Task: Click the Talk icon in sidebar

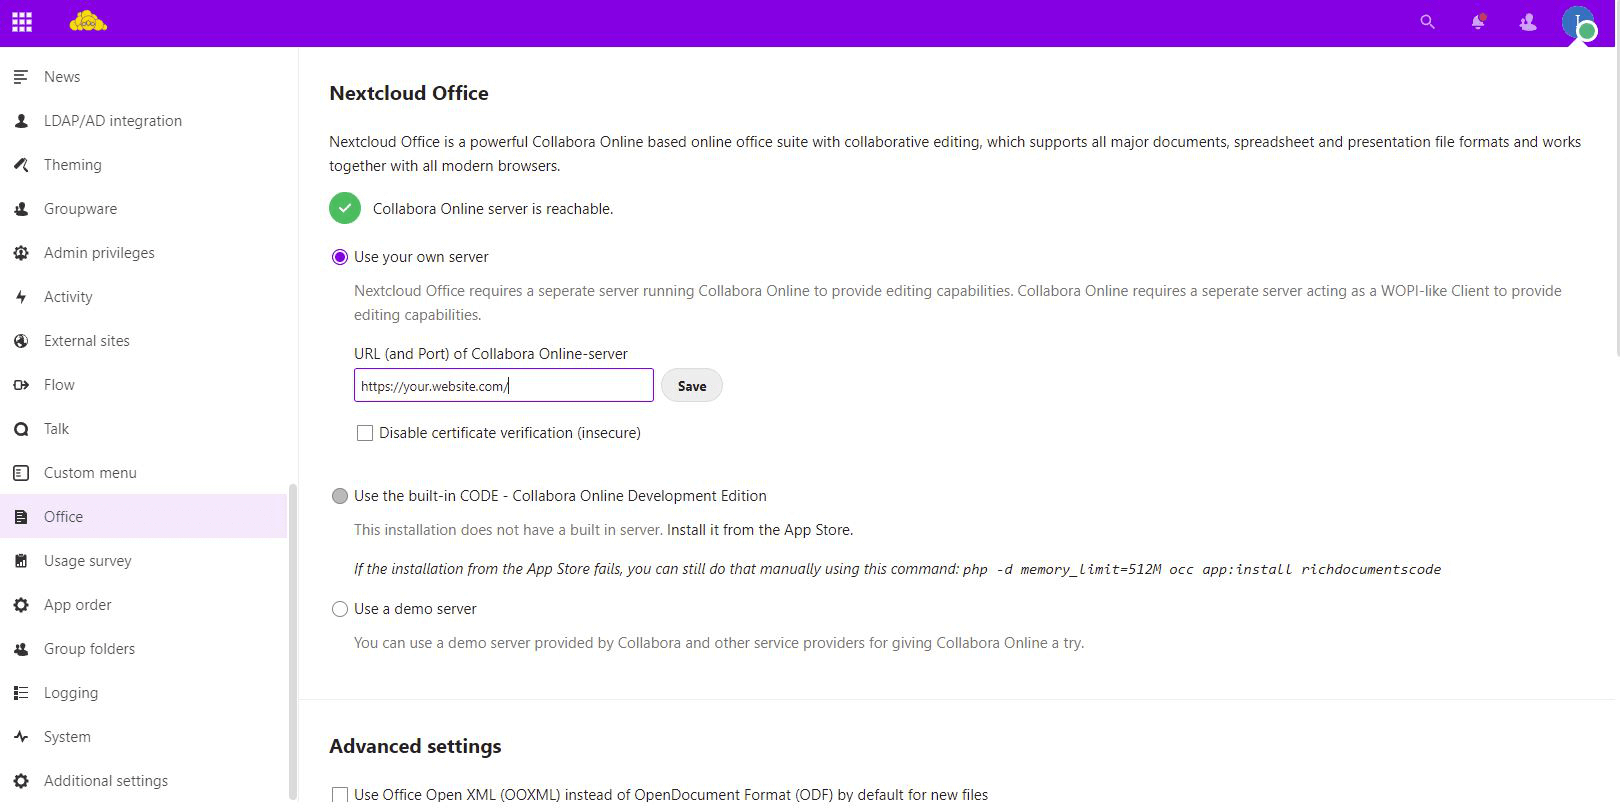Action: (x=21, y=429)
